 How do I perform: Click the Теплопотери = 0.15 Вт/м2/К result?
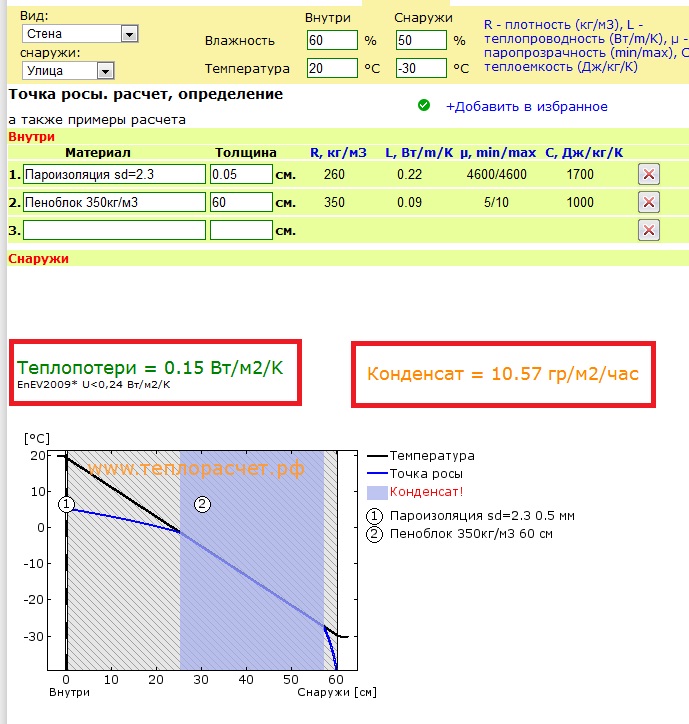pos(150,368)
